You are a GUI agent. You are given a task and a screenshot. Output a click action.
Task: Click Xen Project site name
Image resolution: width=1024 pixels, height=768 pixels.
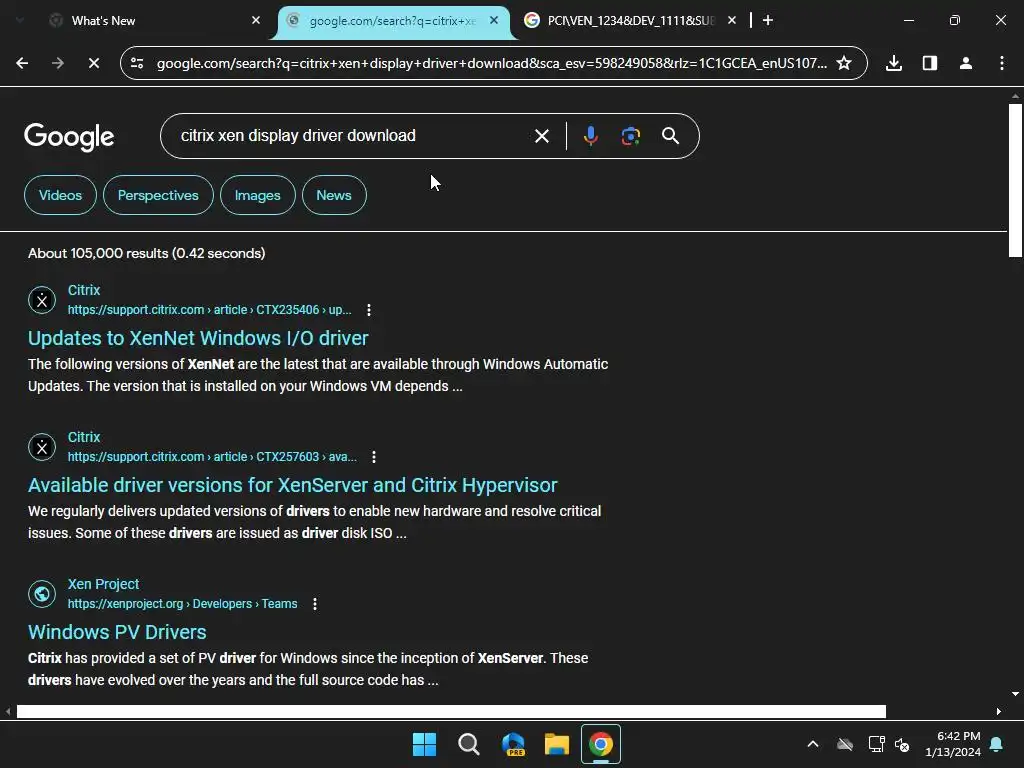click(x=103, y=584)
